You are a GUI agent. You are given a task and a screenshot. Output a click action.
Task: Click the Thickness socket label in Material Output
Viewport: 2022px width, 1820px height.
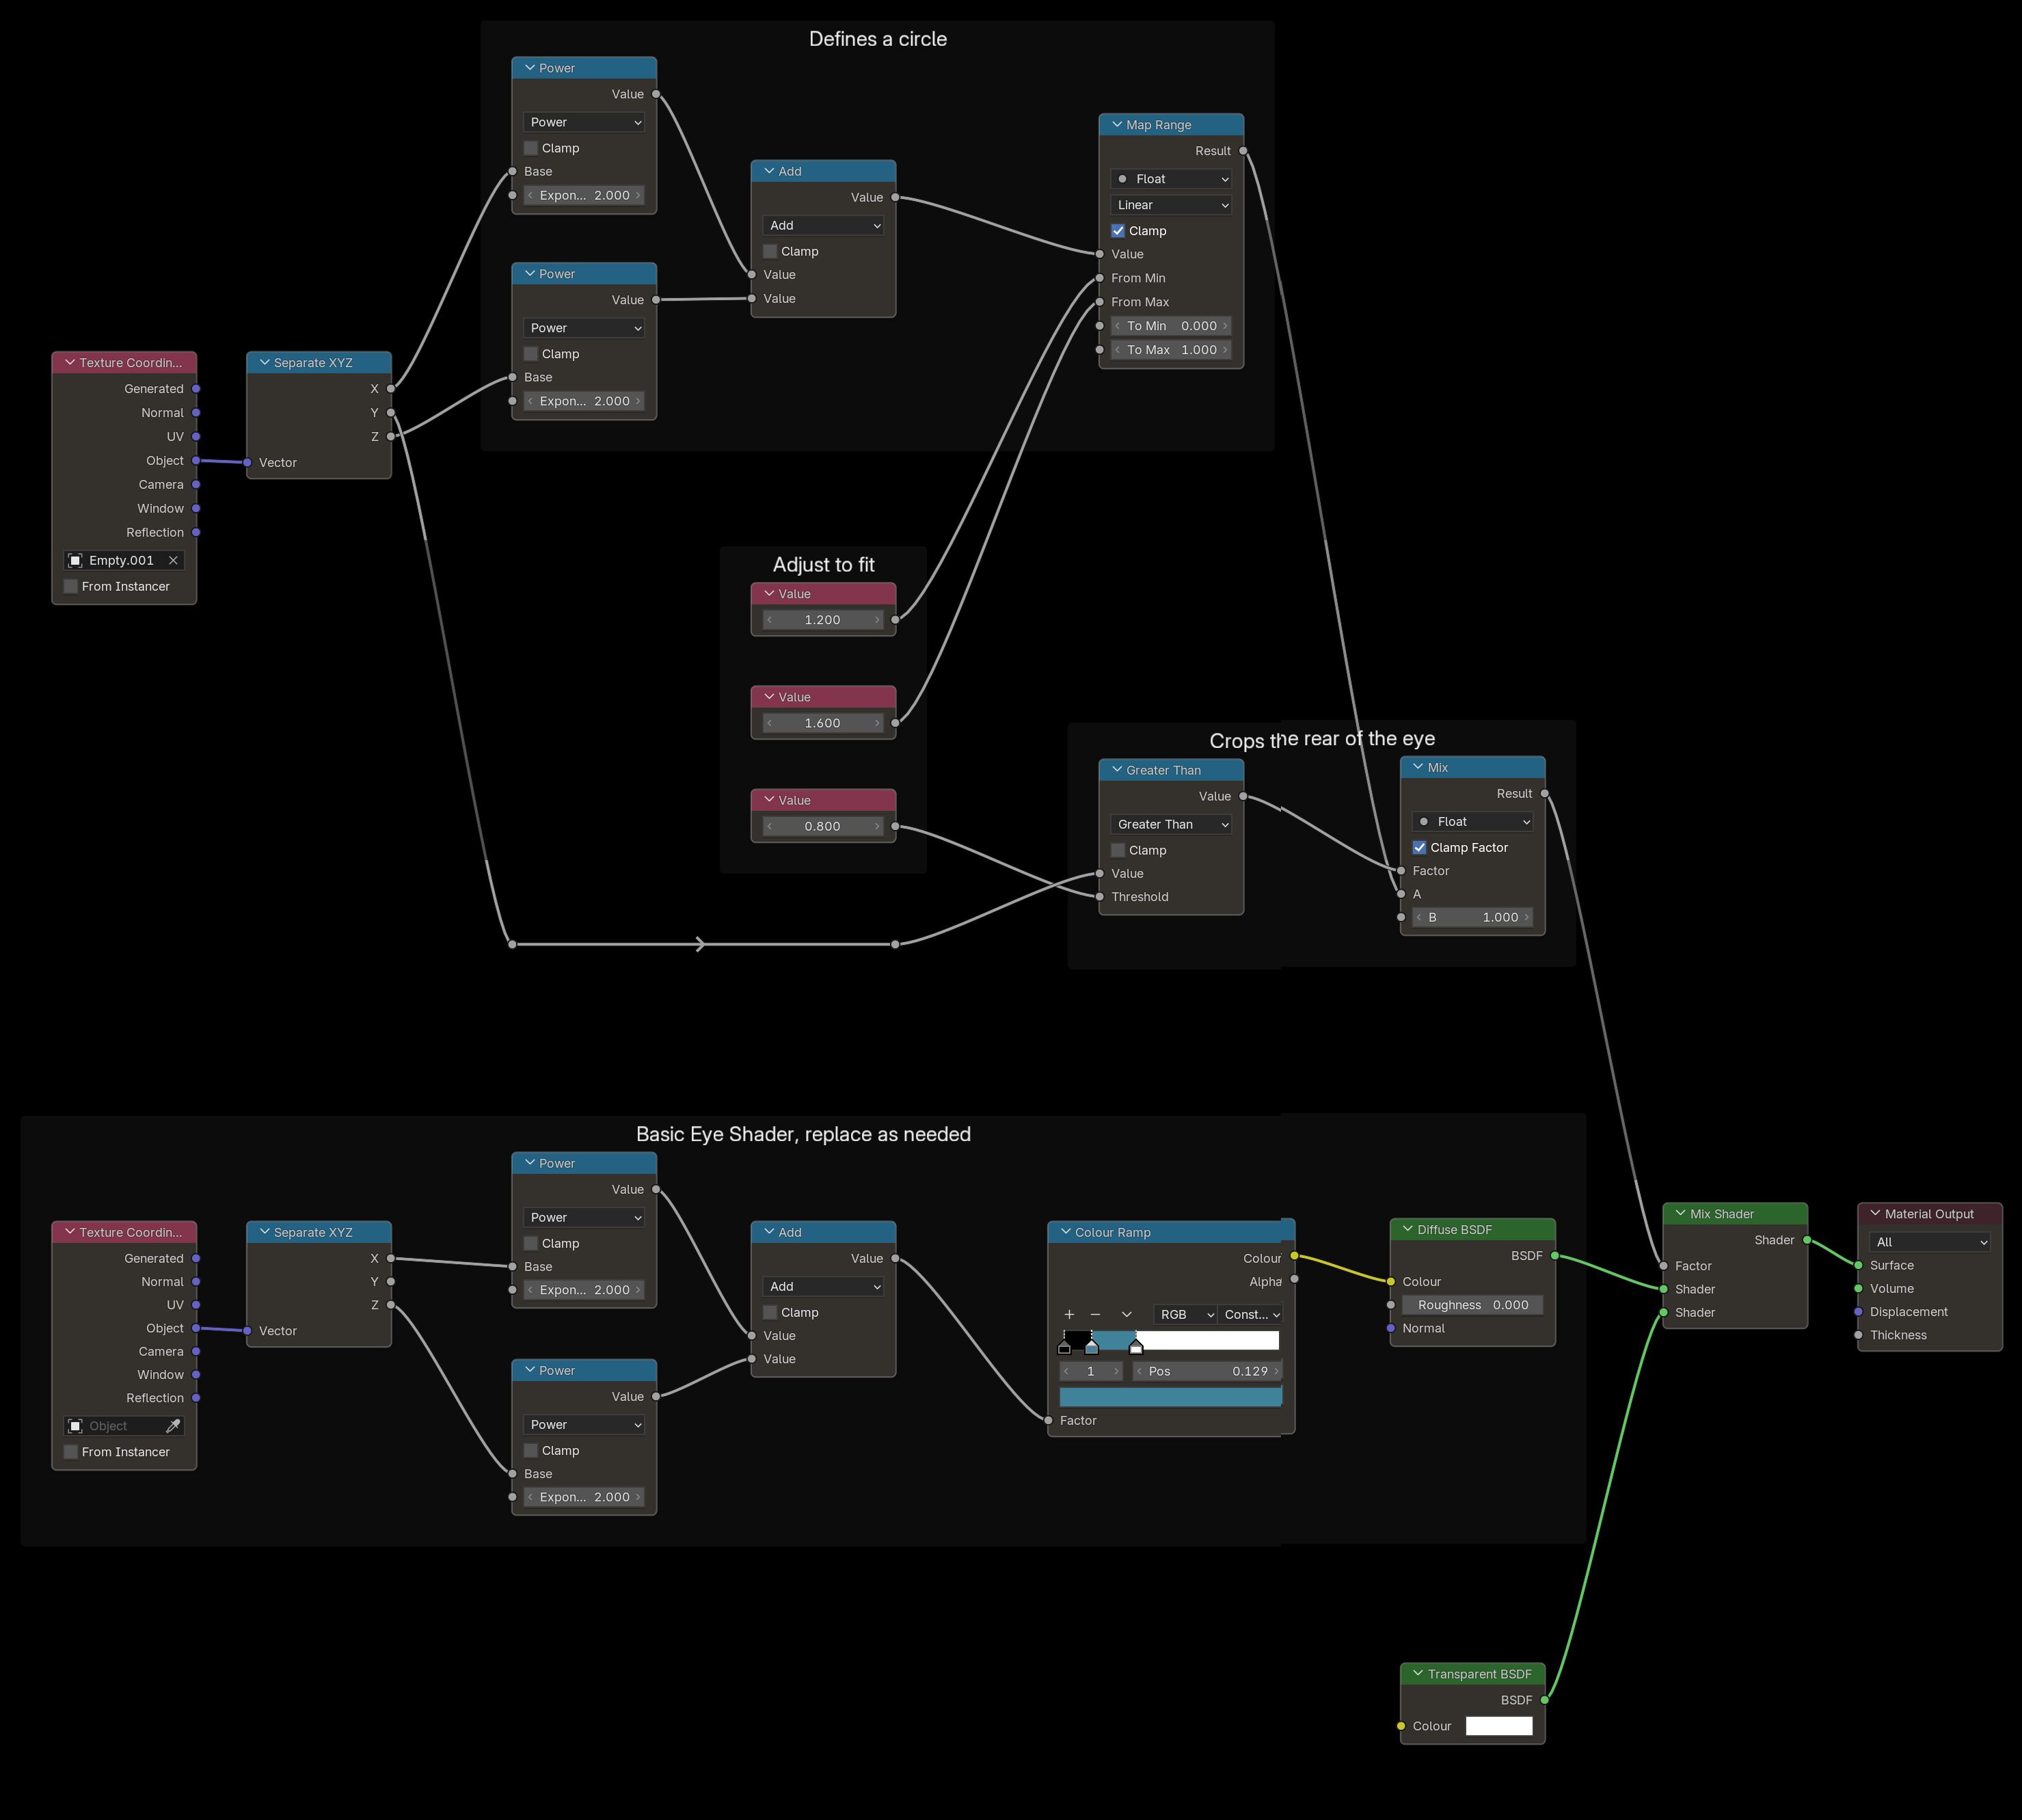pyautogui.click(x=1898, y=1335)
